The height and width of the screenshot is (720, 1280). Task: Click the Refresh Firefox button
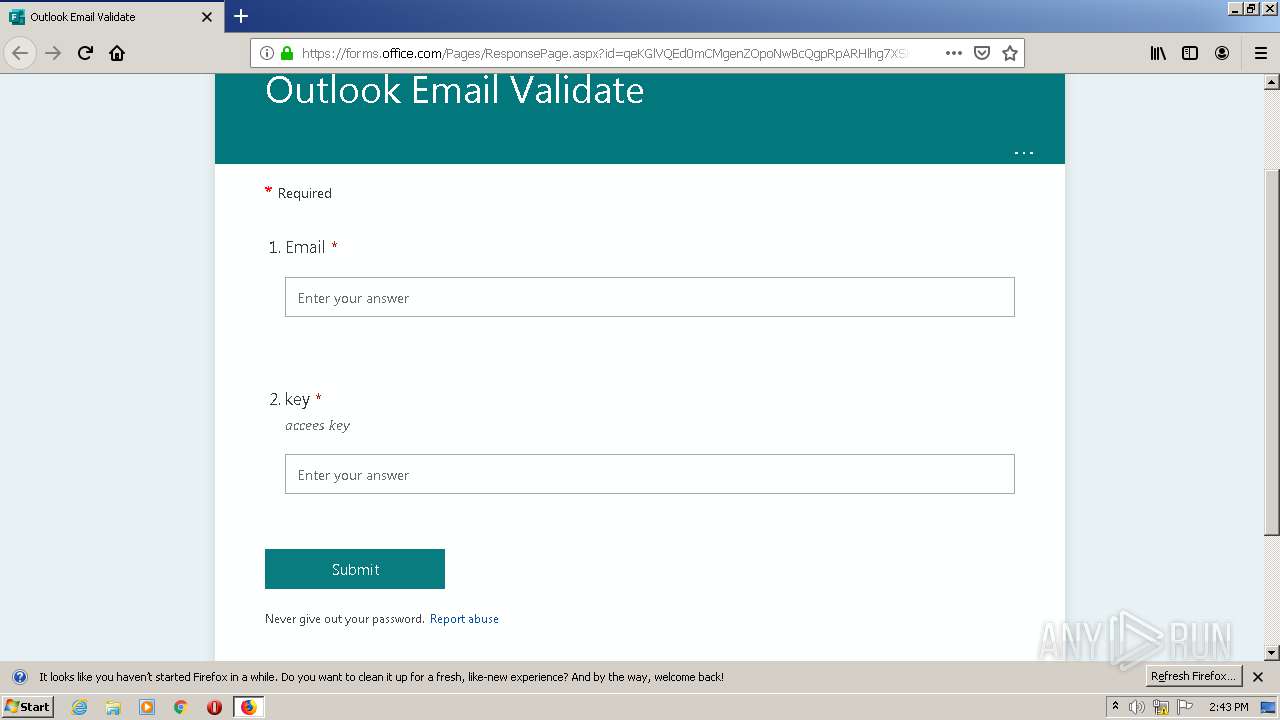click(1193, 676)
